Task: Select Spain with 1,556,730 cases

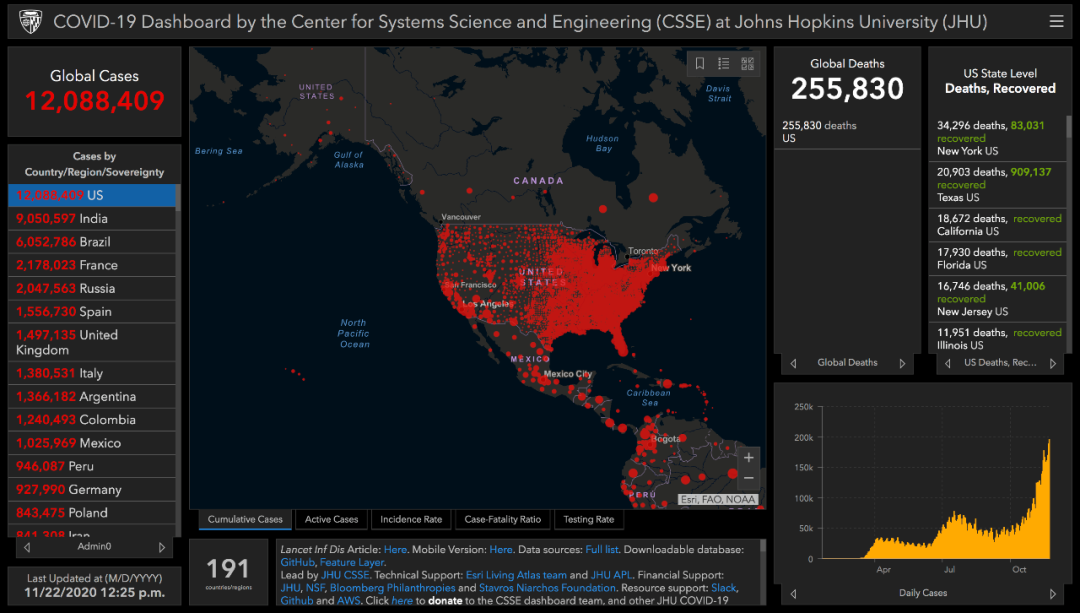Action: 92,312
